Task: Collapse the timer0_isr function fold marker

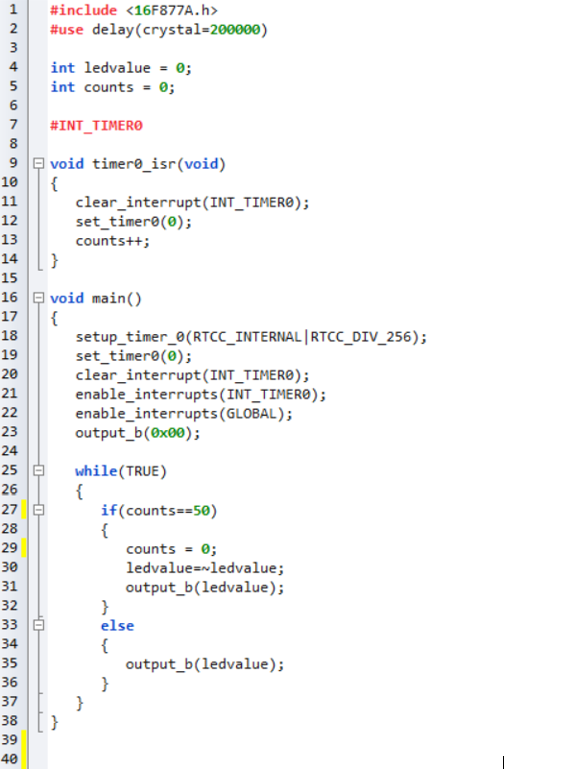Action: [38, 163]
